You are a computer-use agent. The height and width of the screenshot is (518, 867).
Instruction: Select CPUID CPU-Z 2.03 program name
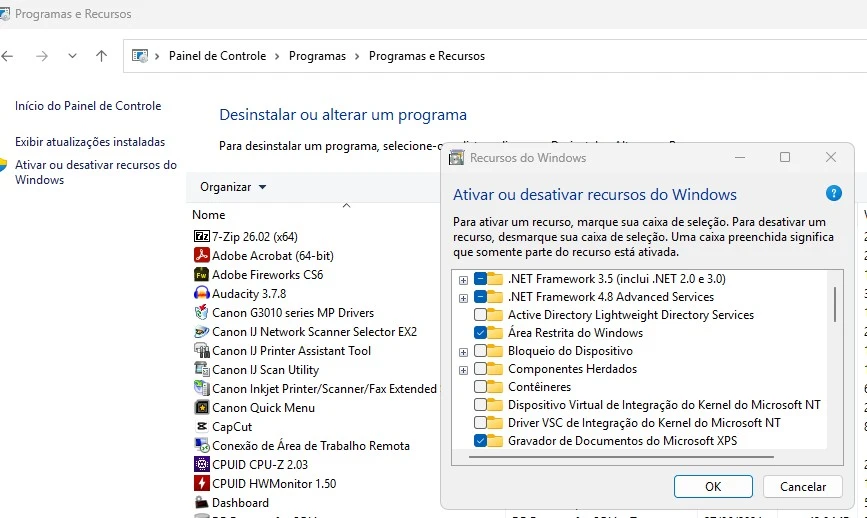260,464
